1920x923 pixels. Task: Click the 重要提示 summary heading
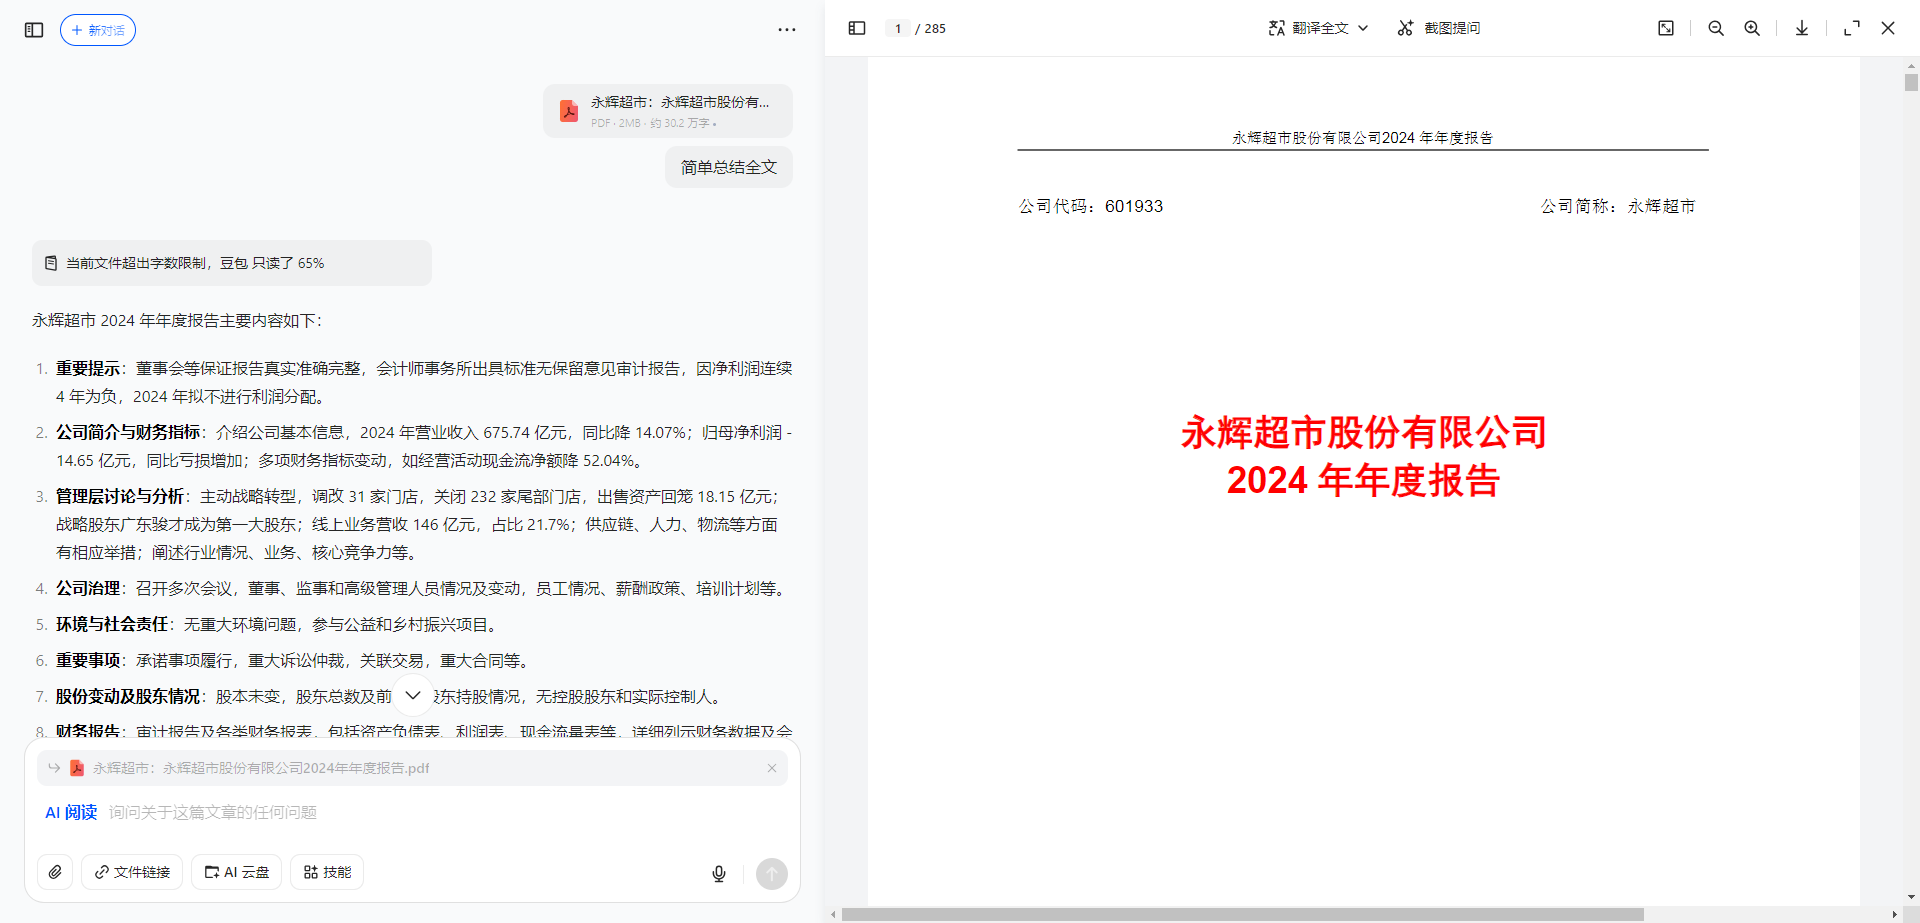(x=88, y=368)
